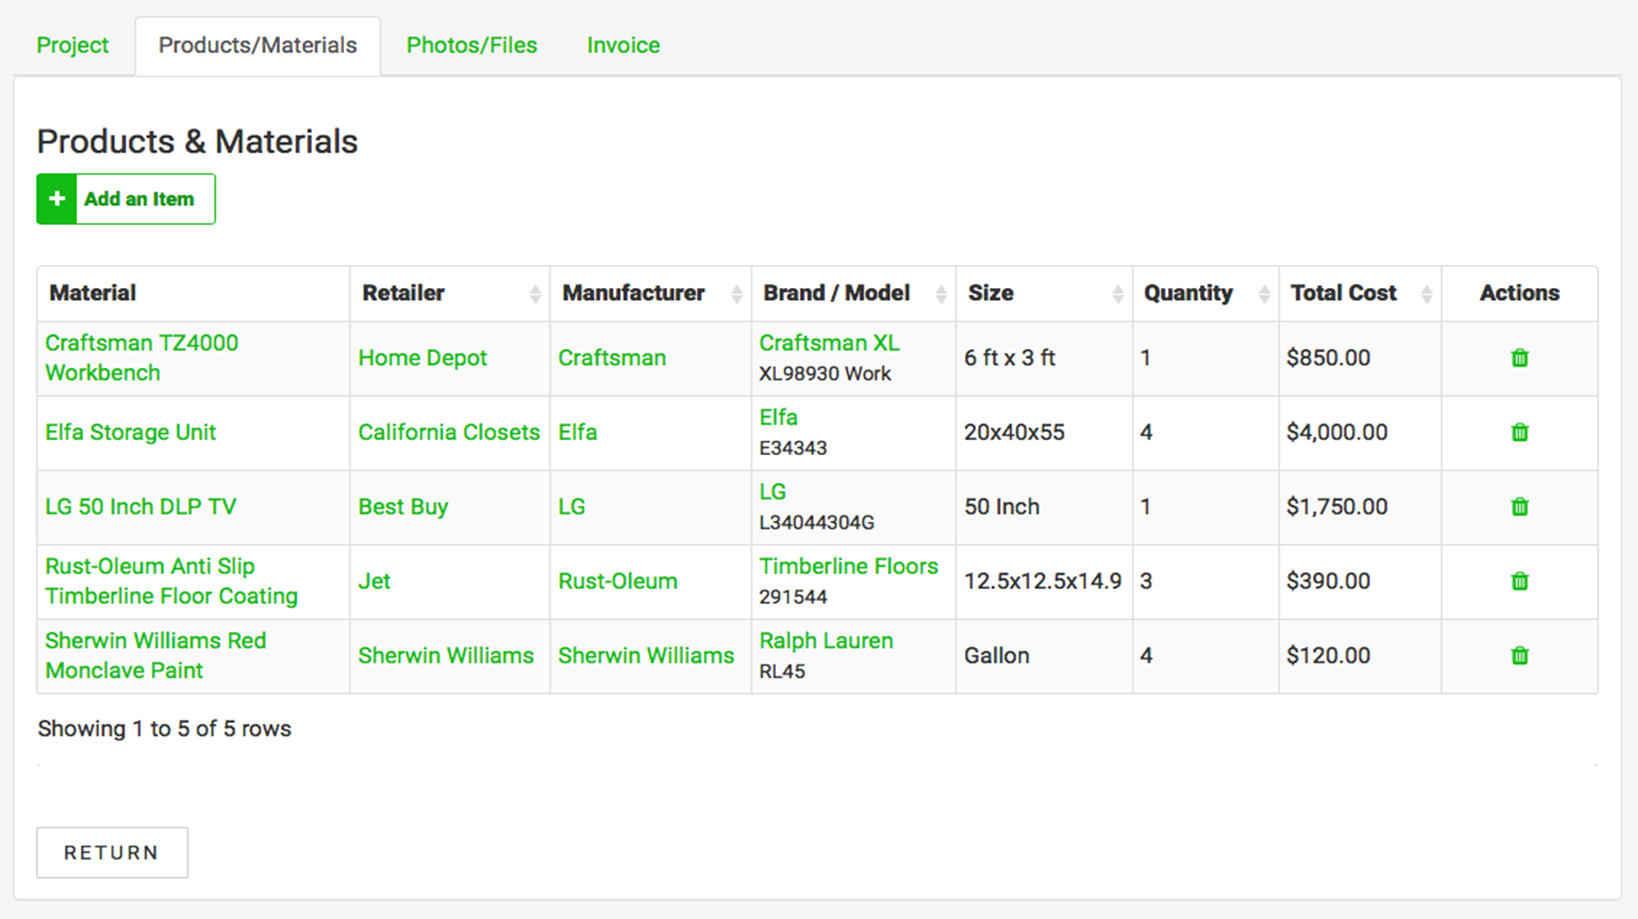The image size is (1638, 919).
Task: Toggle the Size column sort arrows
Action: [1118, 293]
